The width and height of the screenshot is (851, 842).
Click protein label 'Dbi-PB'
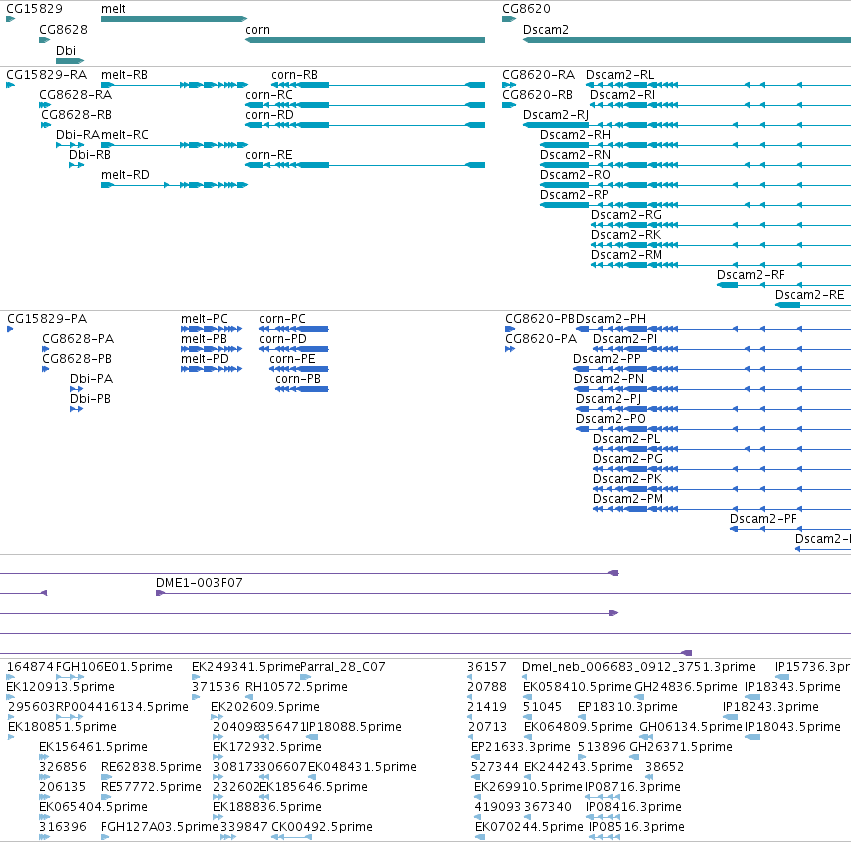coord(90,399)
